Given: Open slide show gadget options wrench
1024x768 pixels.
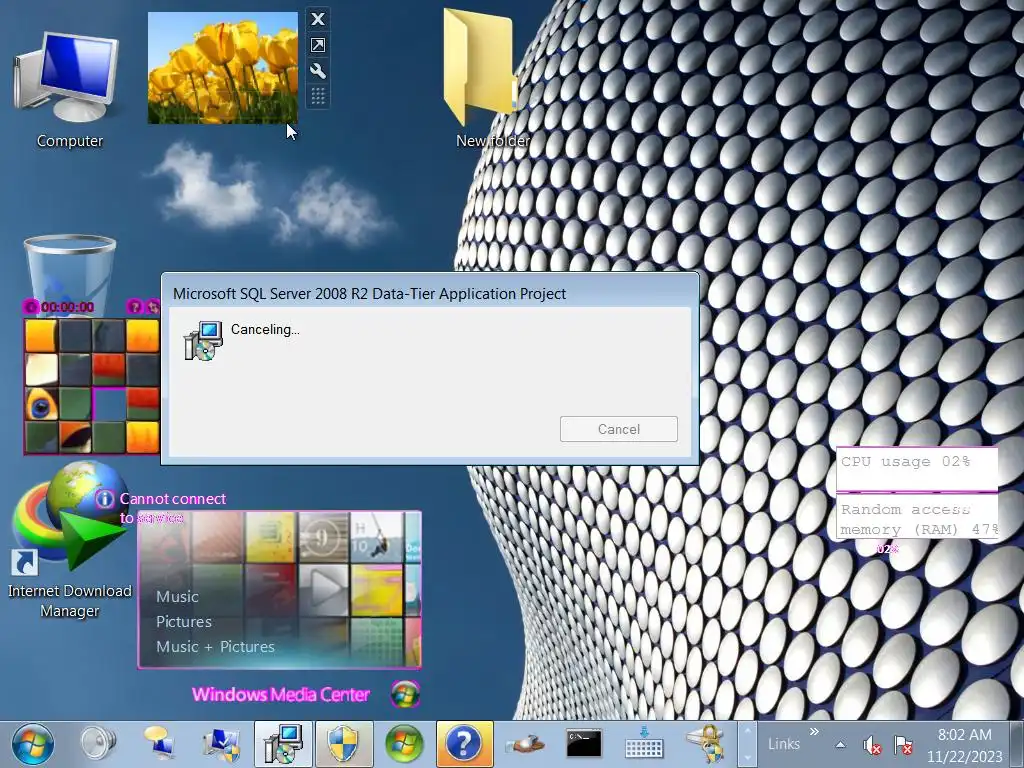Looking at the screenshot, I should (x=318, y=71).
